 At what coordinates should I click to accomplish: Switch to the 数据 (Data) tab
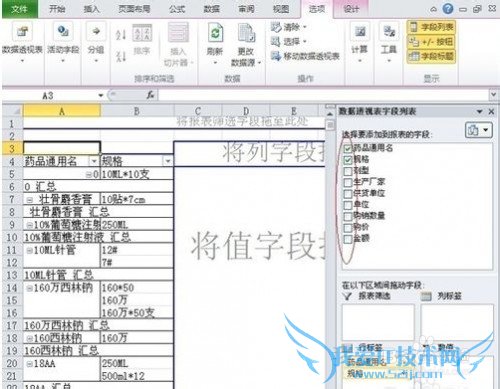(x=212, y=9)
